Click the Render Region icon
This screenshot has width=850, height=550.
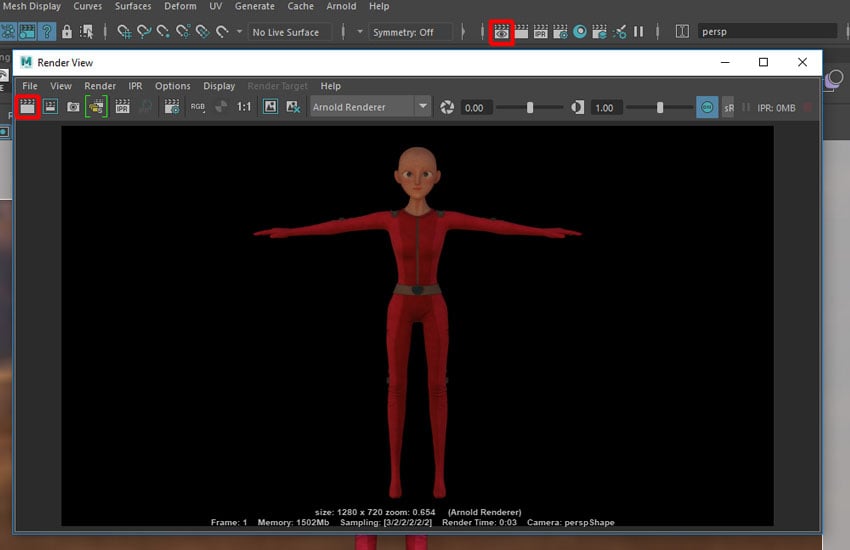click(x=49, y=106)
